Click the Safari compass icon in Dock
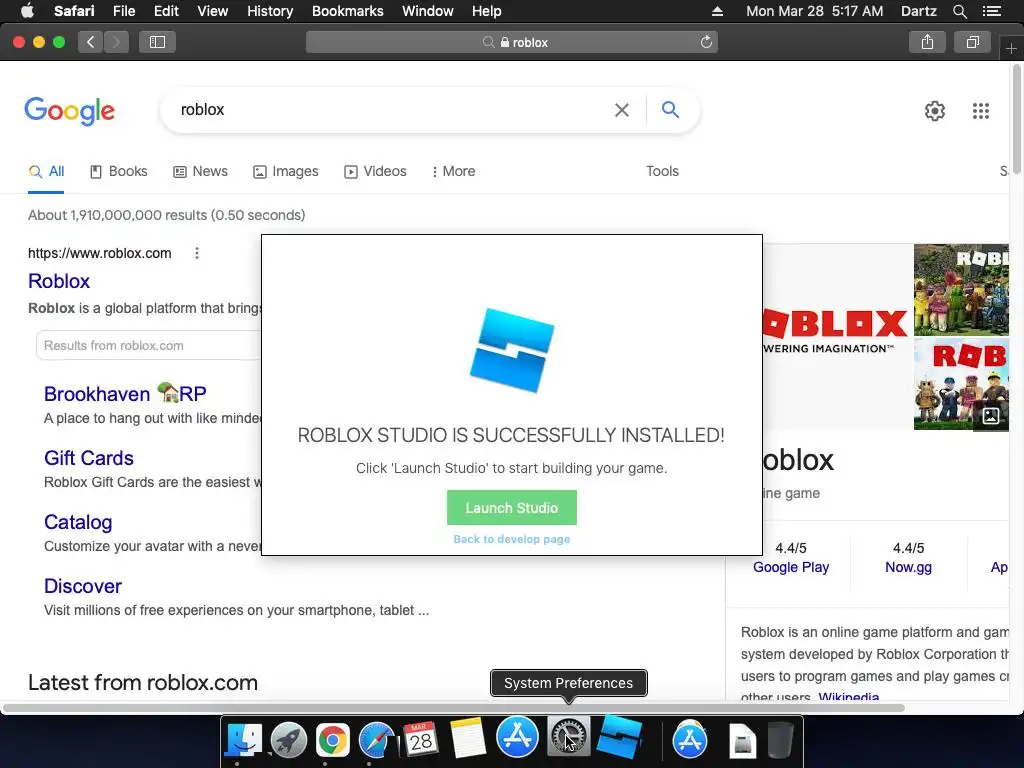This screenshot has height=768, width=1024. tap(376, 740)
